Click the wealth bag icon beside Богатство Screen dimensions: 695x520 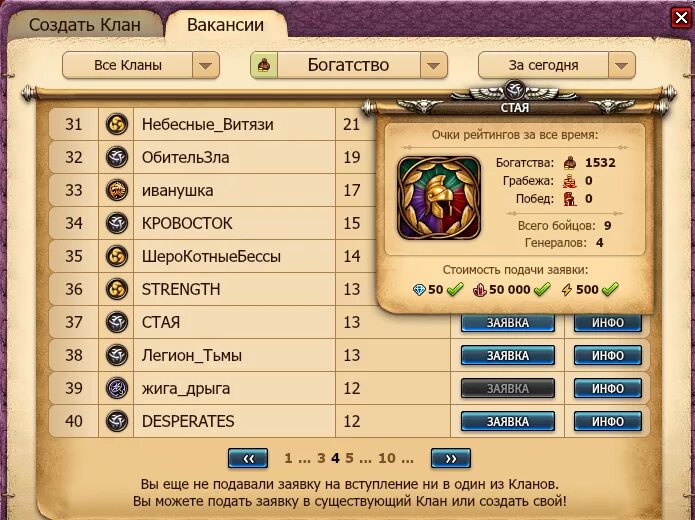tap(264, 65)
